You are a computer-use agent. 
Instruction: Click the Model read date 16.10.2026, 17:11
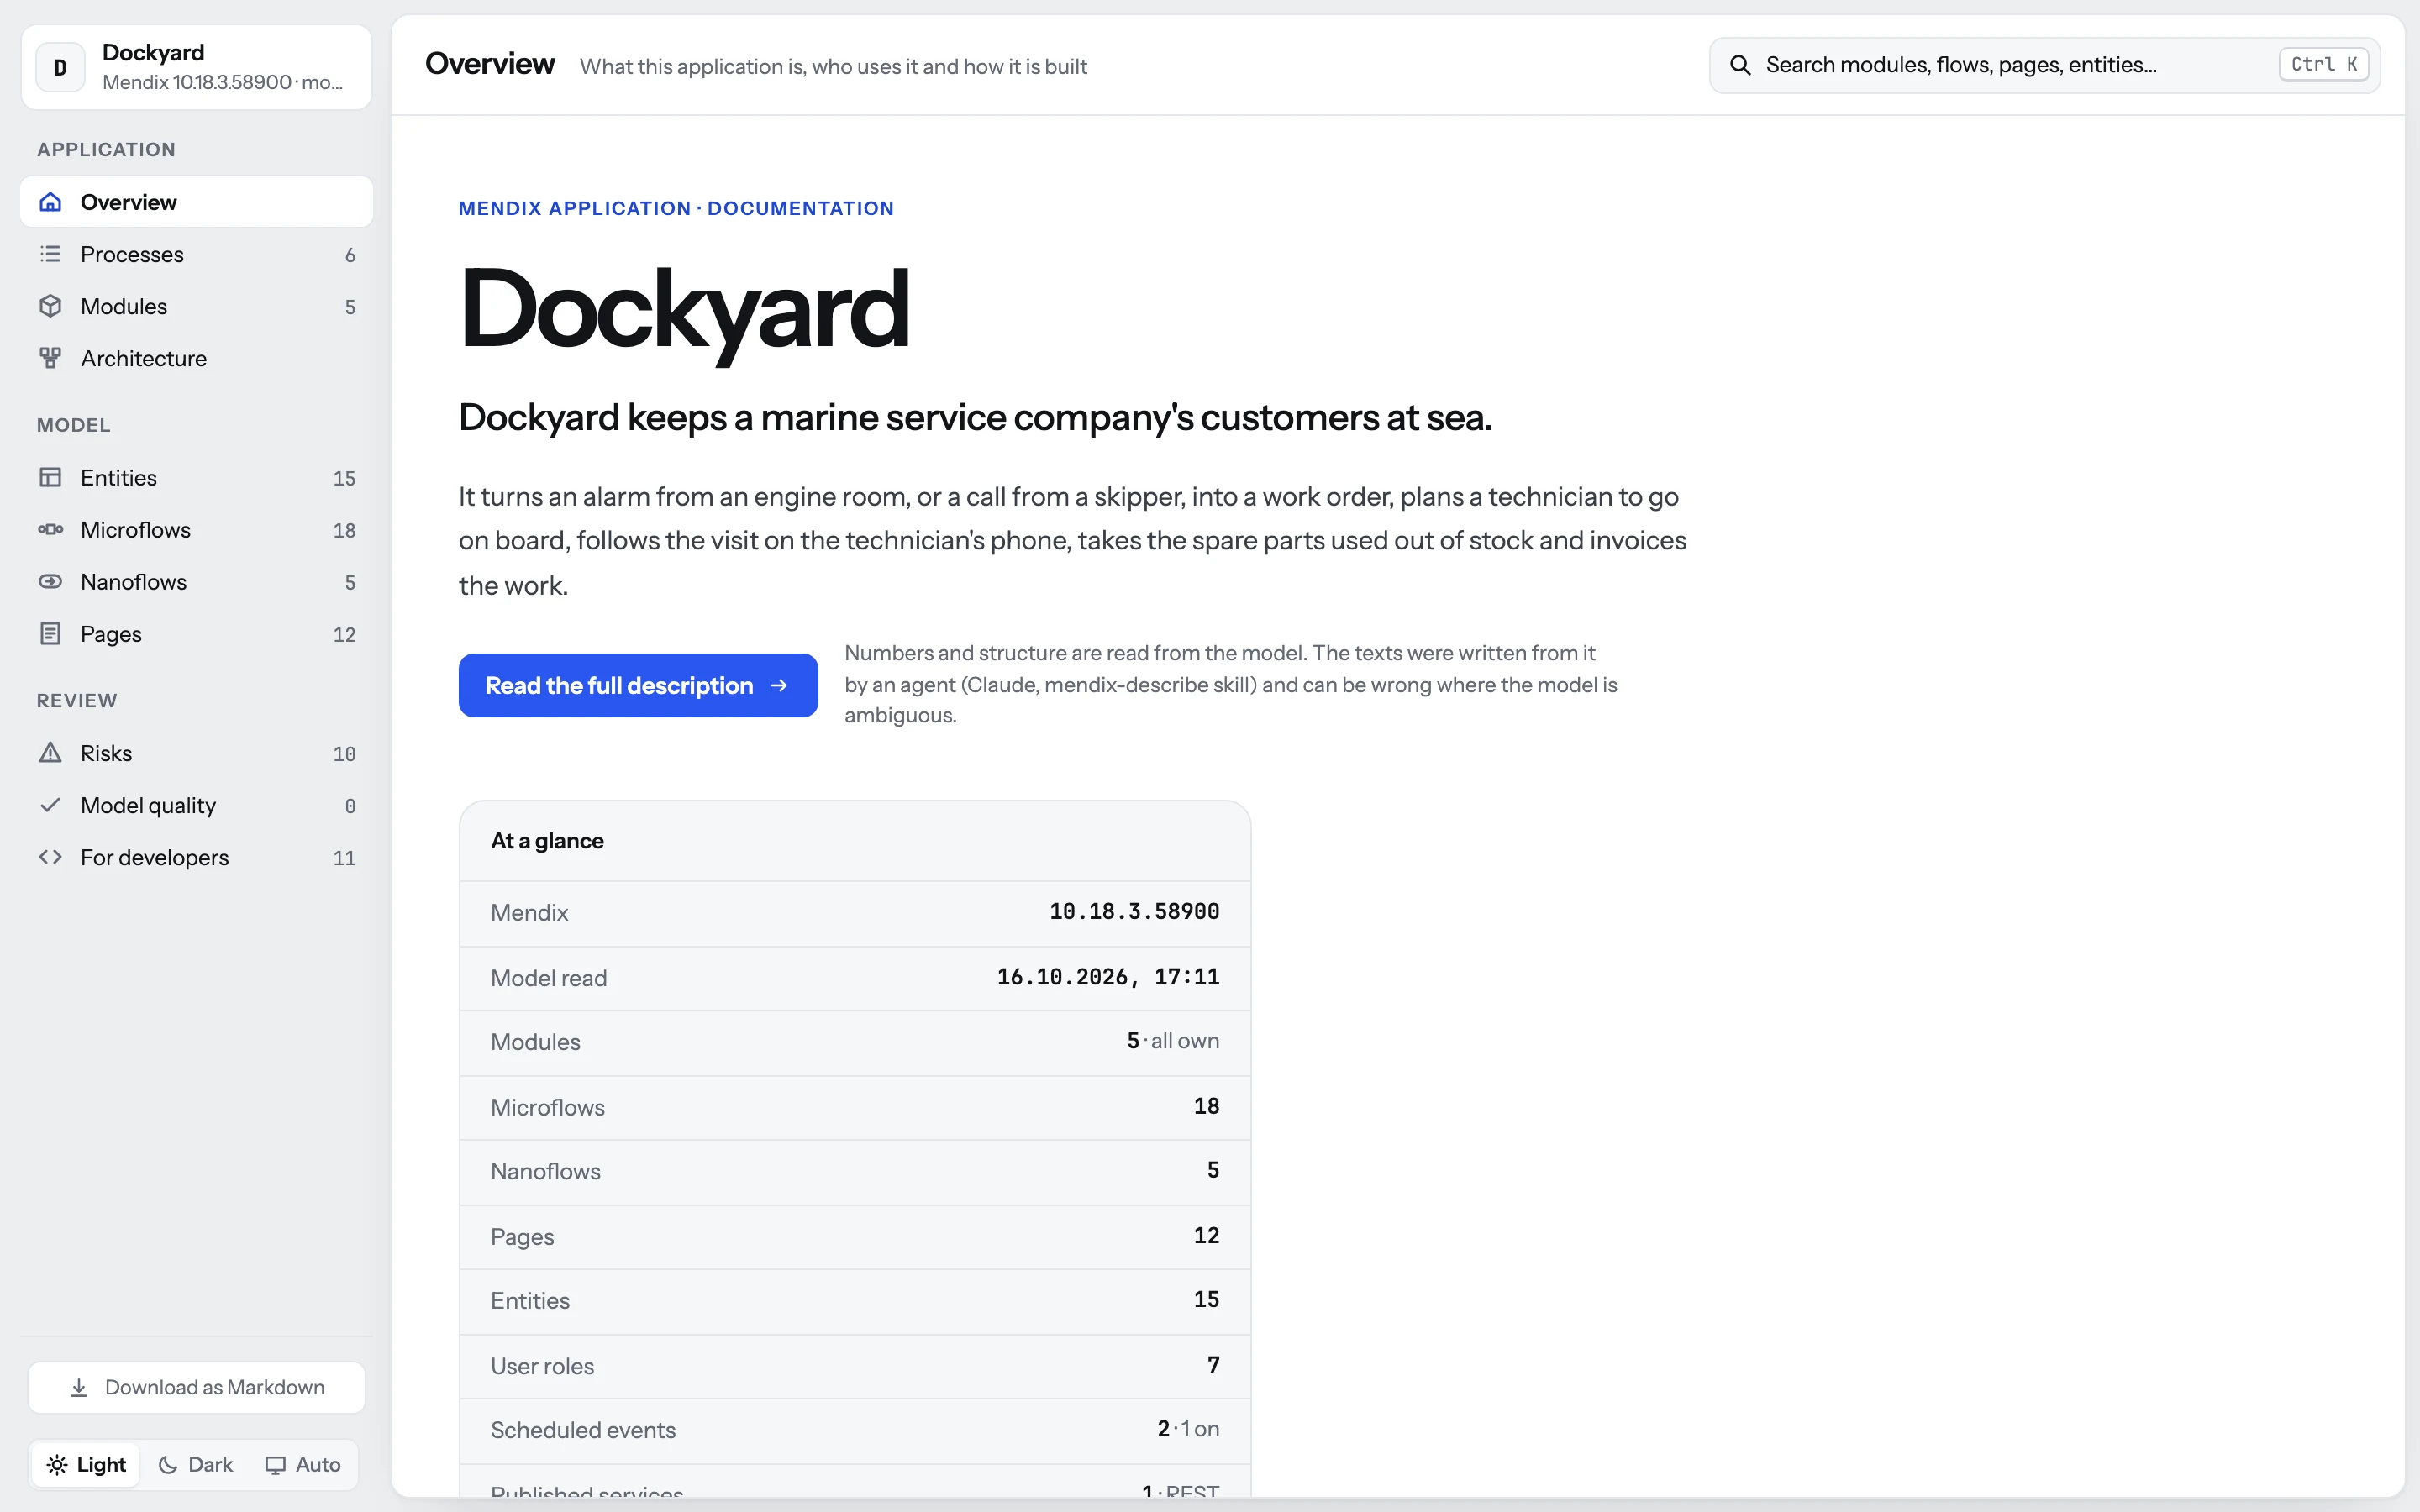(1108, 977)
